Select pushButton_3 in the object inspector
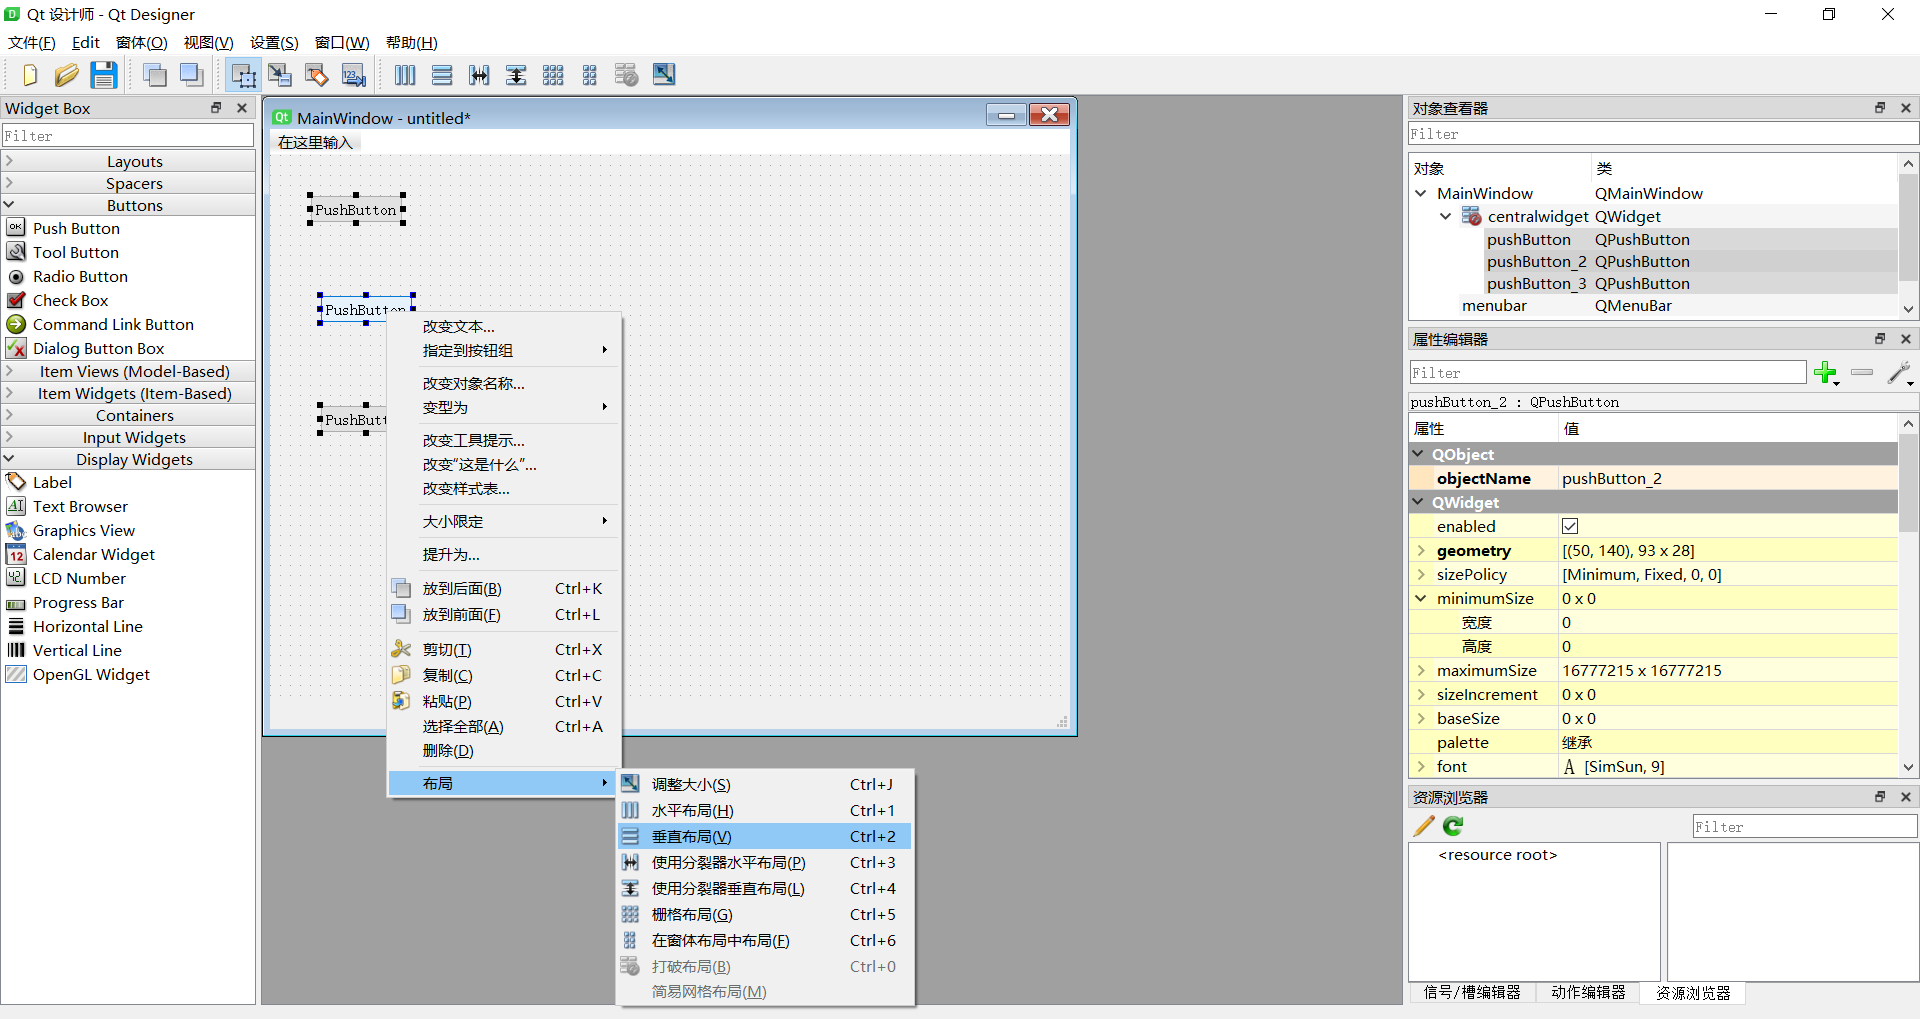Image resolution: width=1920 pixels, height=1019 pixels. coord(1536,283)
